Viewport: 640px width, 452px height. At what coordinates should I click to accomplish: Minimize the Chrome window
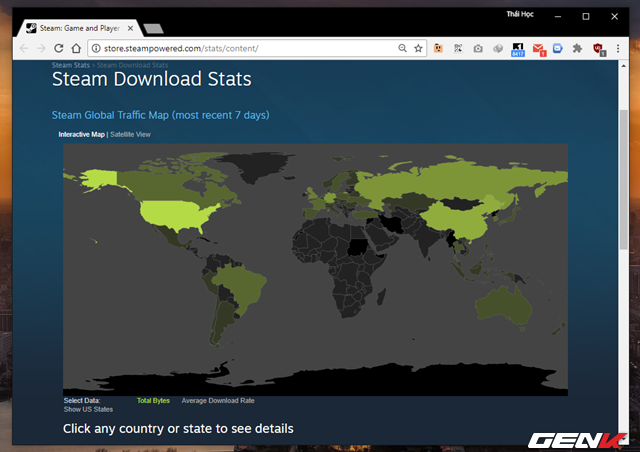tap(558, 16)
